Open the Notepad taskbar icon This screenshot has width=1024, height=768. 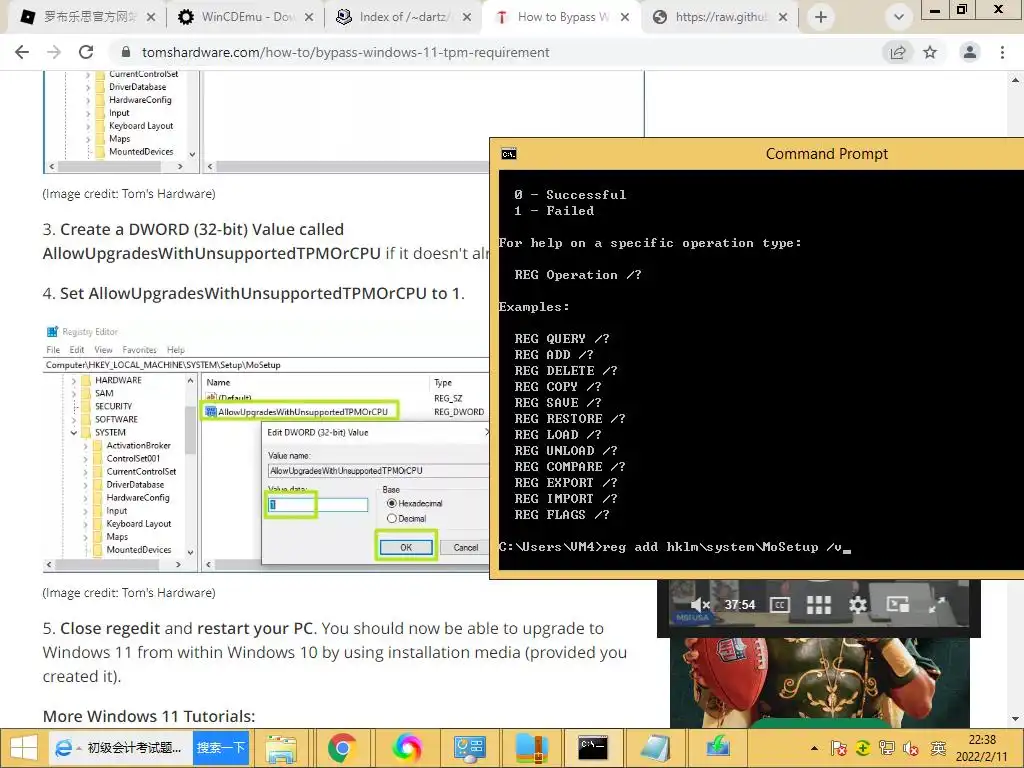(656, 748)
